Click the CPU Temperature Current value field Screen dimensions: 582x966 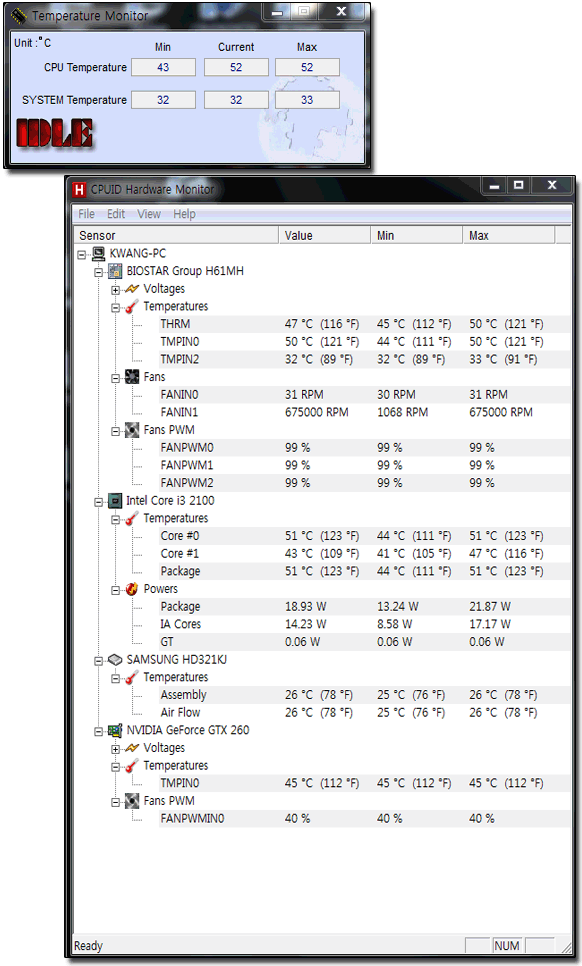click(x=236, y=67)
